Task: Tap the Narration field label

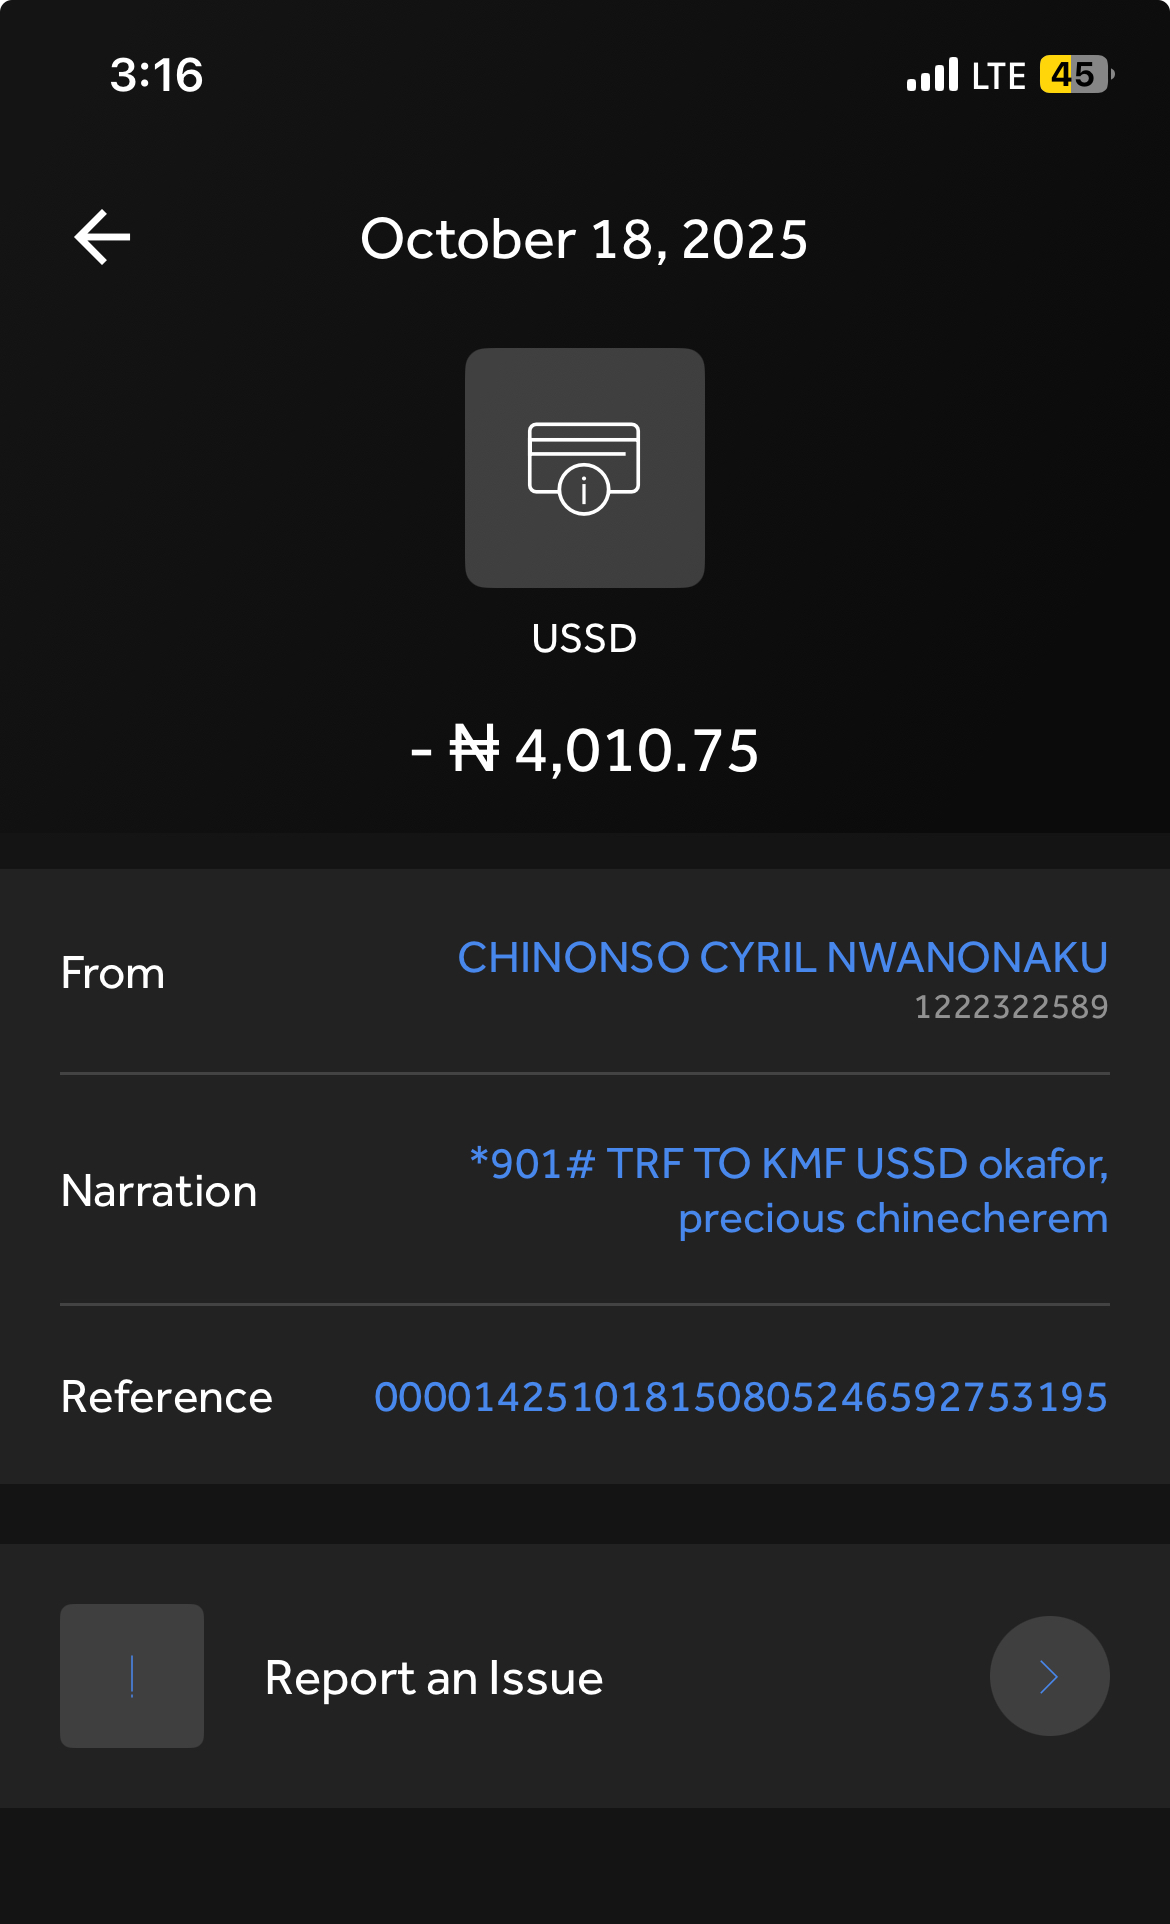Action: click(159, 1191)
